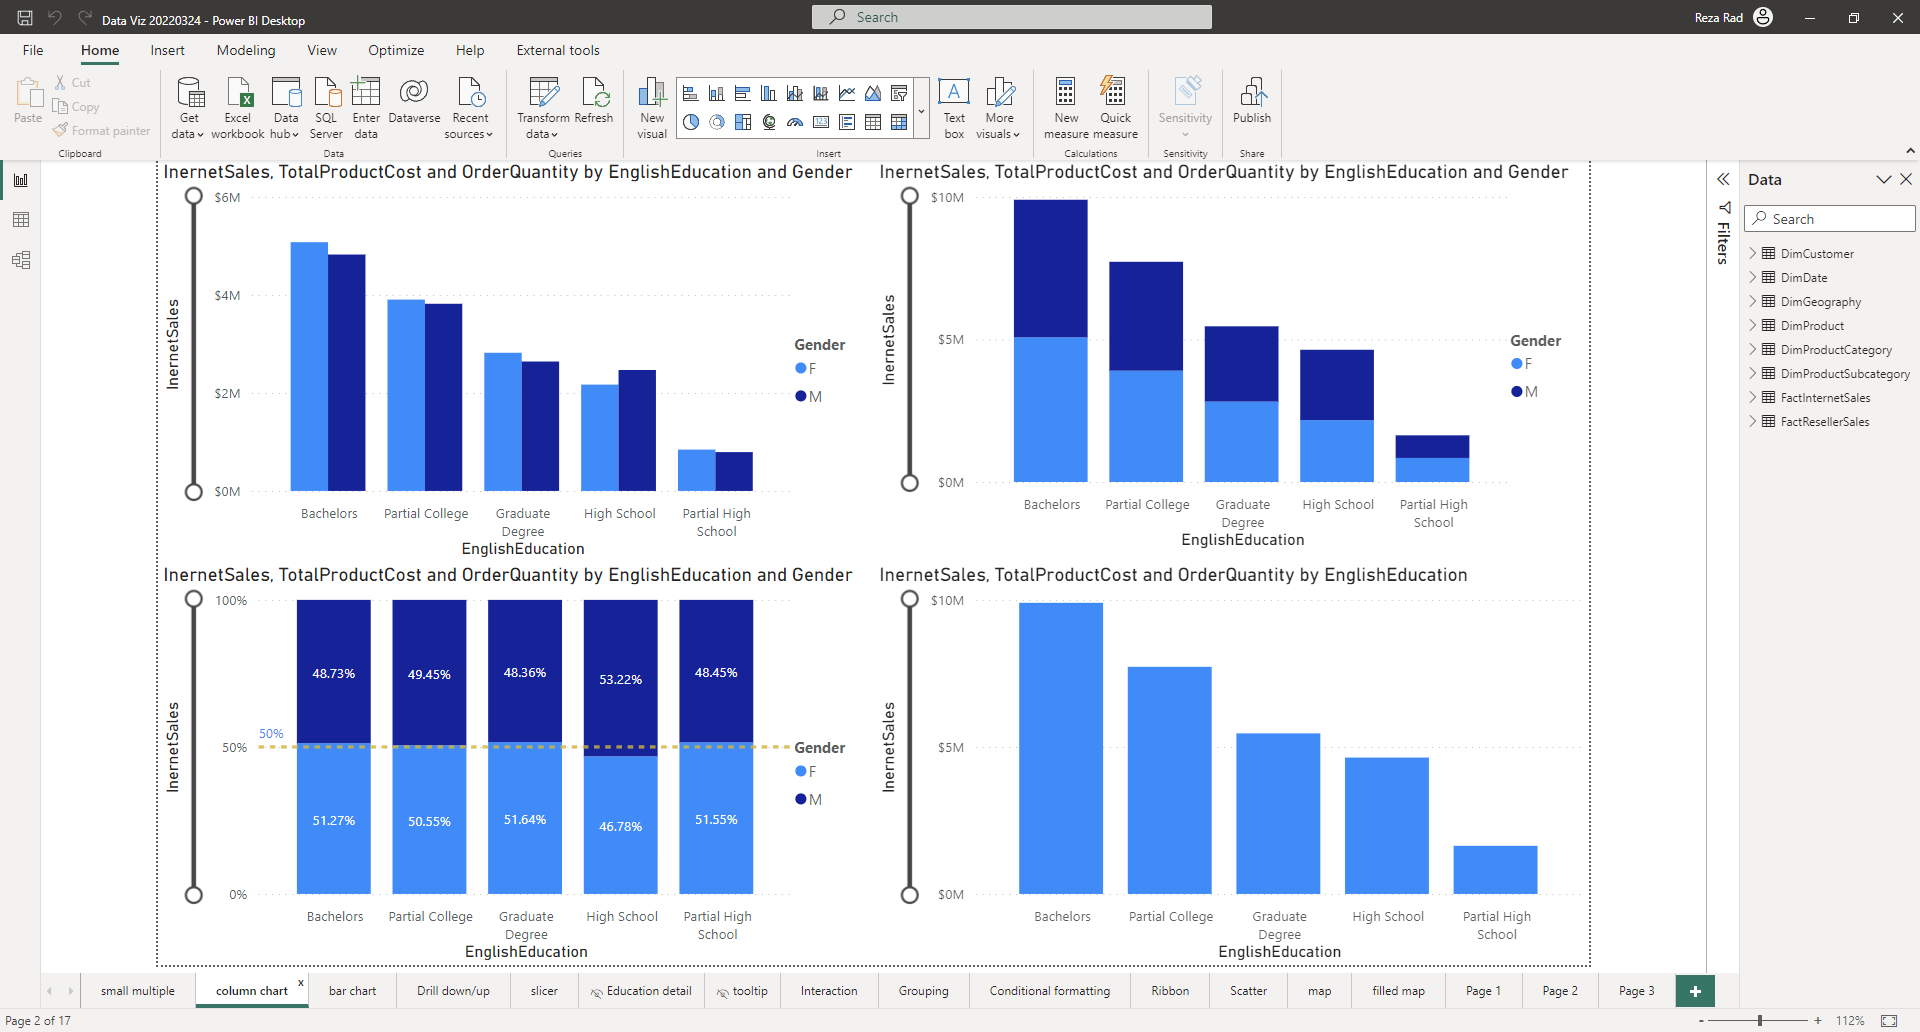Expand the collapsed Filters pane
The image size is (1920, 1032).
click(x=1723, y=180)
